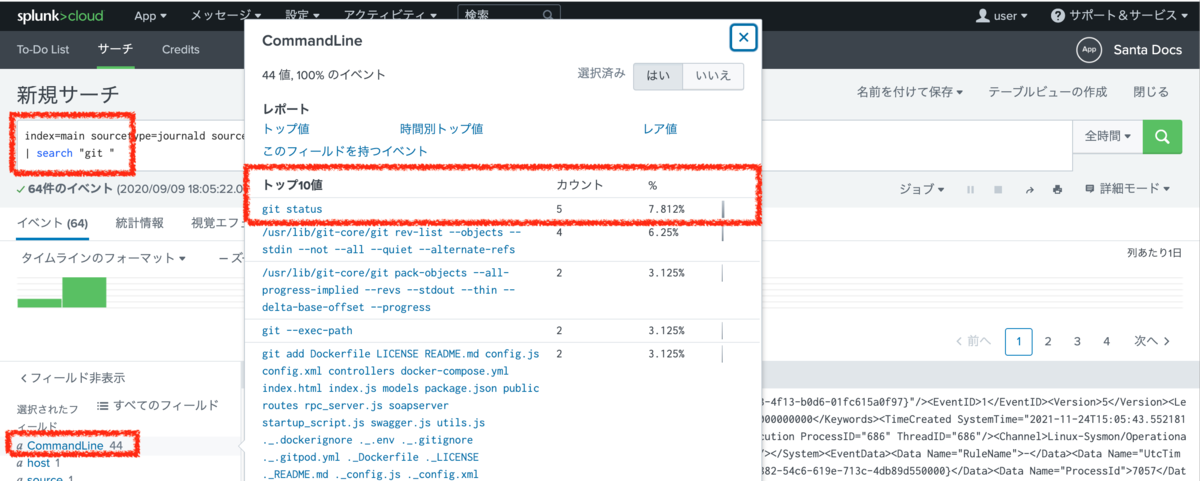Open the ジョブ dropdown

(921, 189)
